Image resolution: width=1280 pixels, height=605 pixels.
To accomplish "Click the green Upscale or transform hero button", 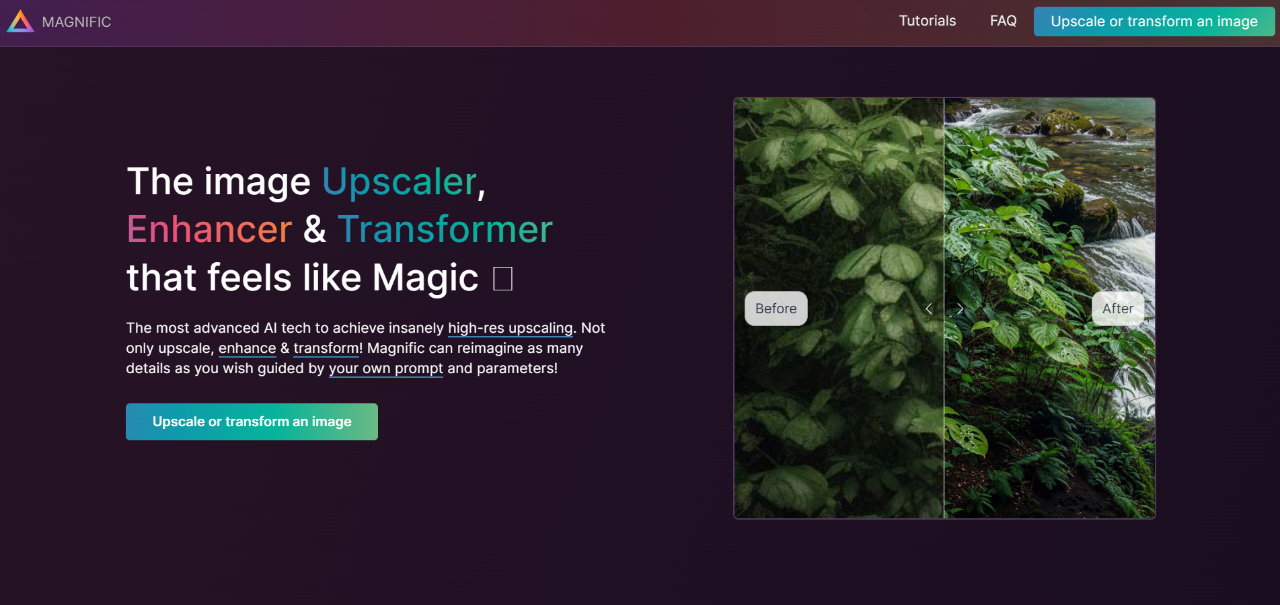I will (251, 421).
